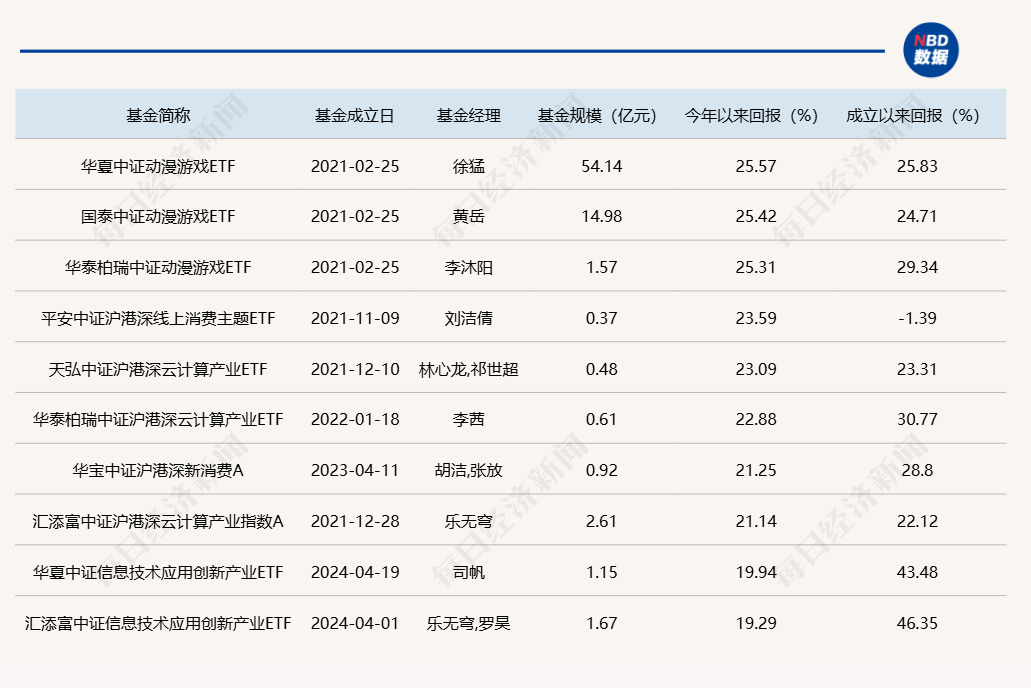Select manager name 李沐阳
The image size is (1031, 688).
click(469, 268)
